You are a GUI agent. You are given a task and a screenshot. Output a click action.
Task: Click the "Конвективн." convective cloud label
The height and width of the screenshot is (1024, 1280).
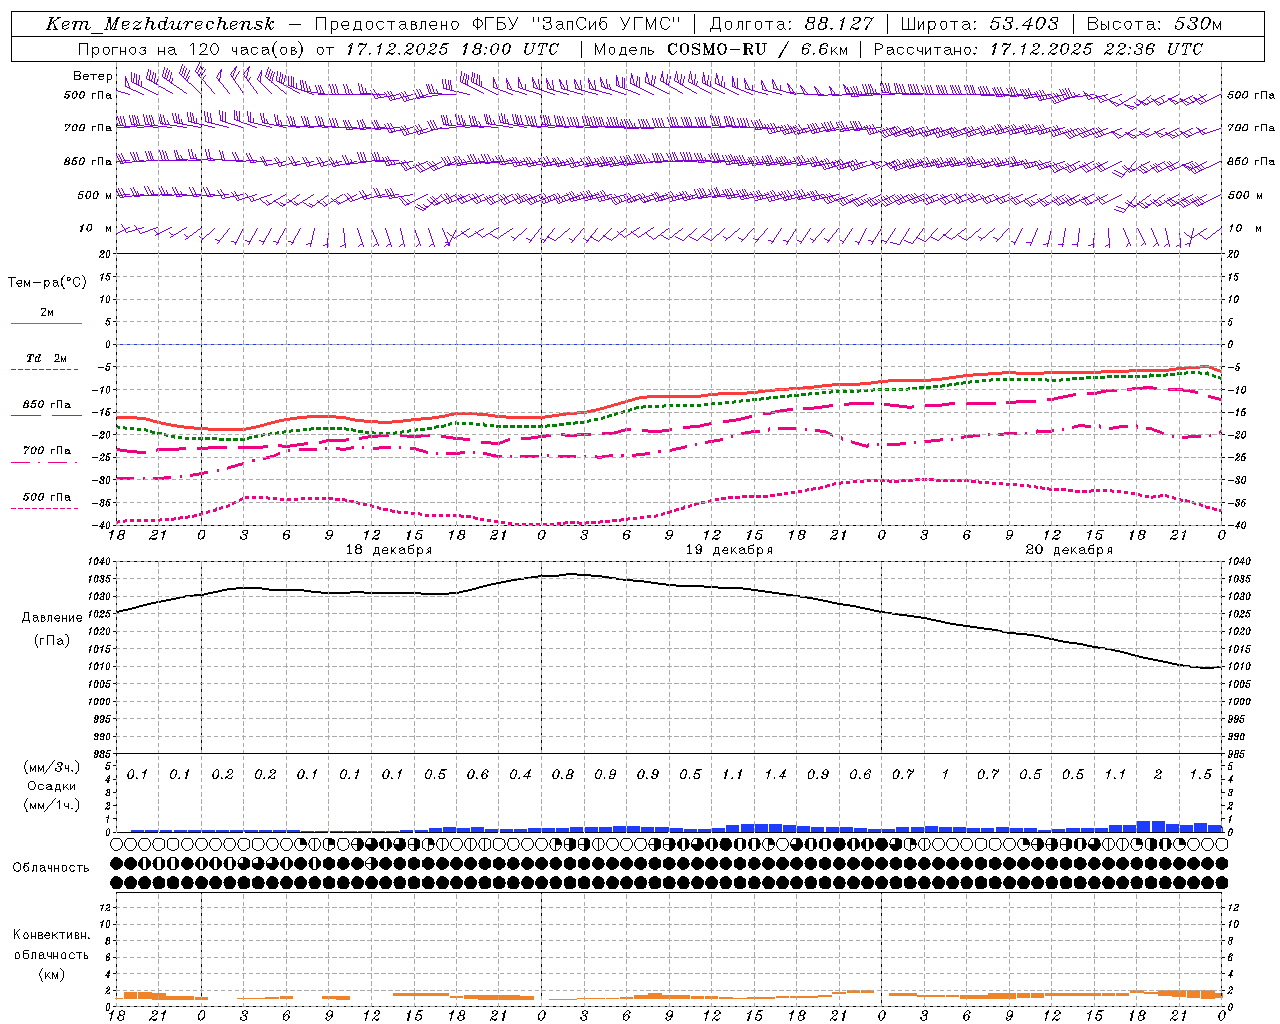point(51,935)
